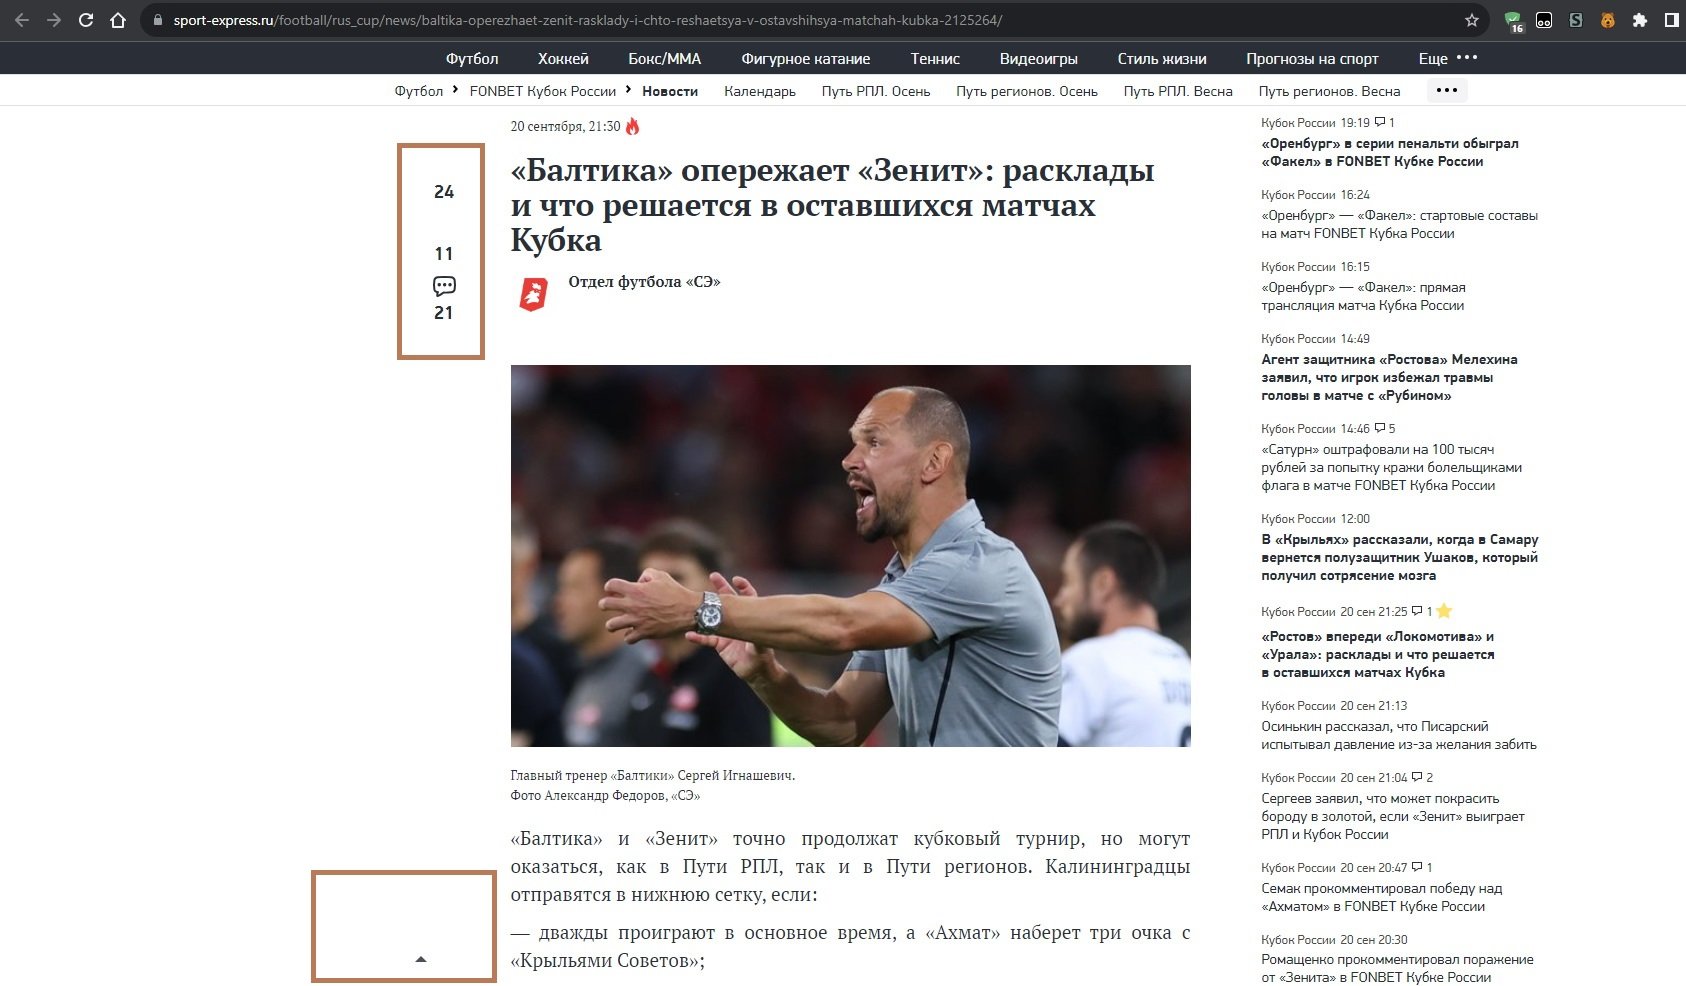Expand the three-dot menu in the cup navigation
This screenshot has width=1686, height=986.
[x=1445, y=90]
